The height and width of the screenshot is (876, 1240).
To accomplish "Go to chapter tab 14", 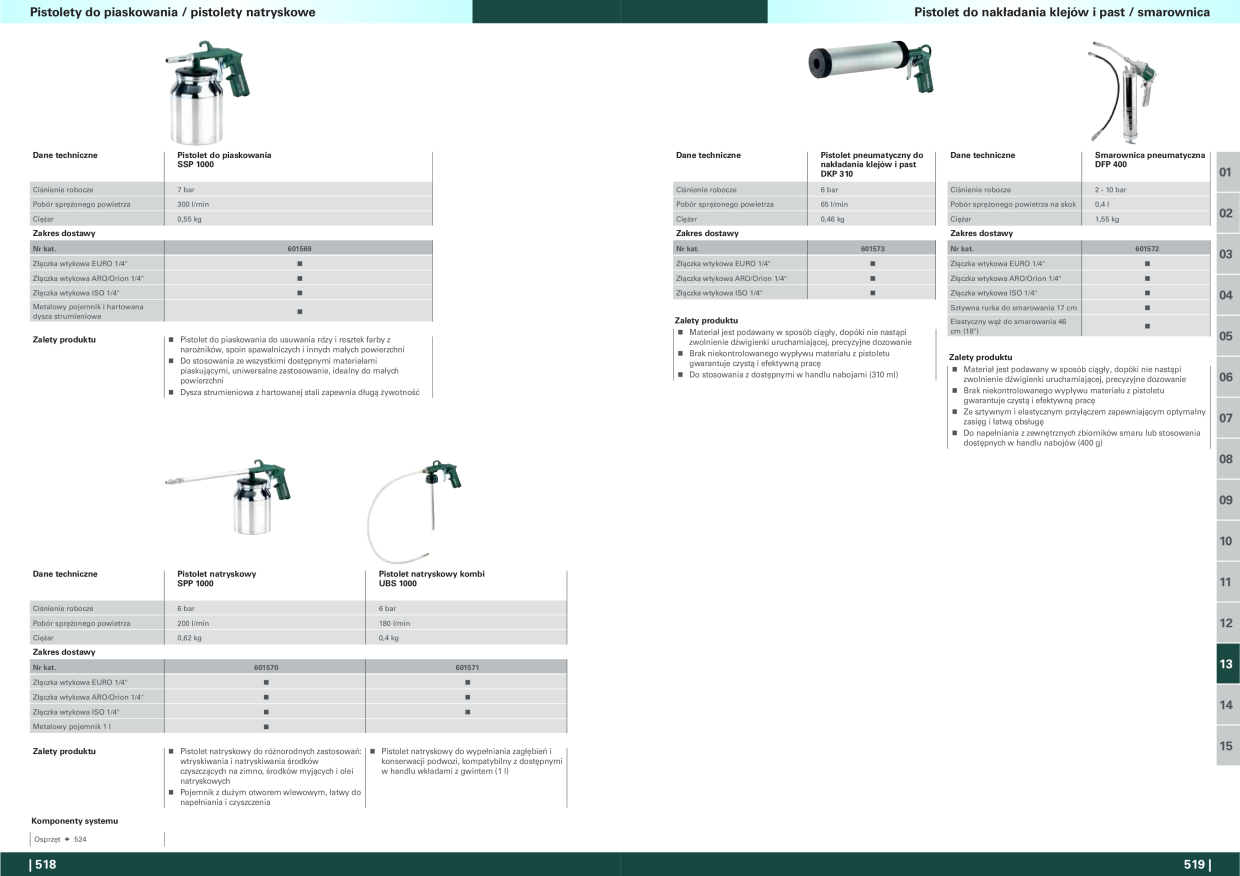I will tap(1227, 705).
